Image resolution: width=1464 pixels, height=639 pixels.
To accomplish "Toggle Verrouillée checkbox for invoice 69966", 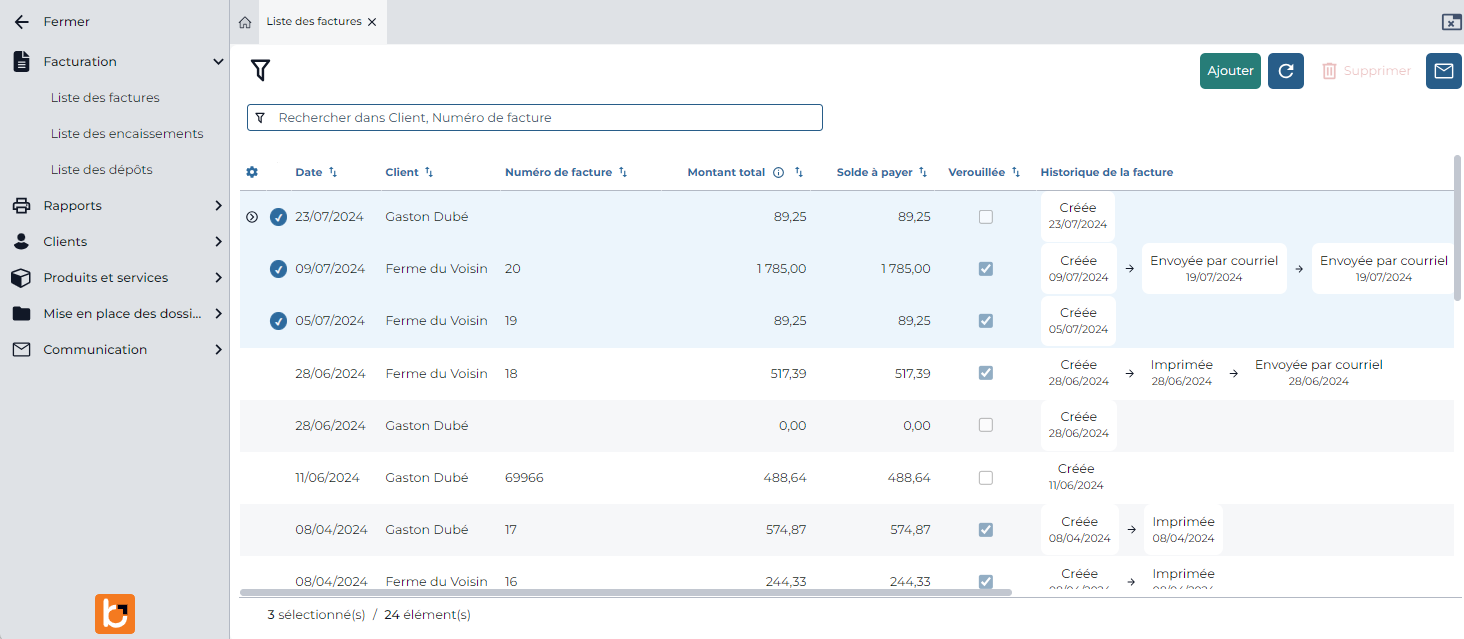I will click(x=986, y=478).
